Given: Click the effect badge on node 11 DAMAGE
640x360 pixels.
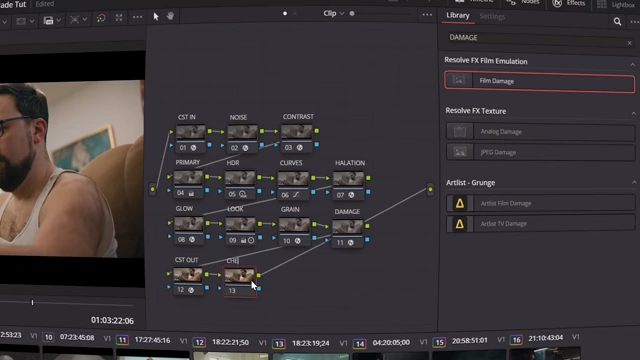Looking at the screenshot, I should [350, 242].
